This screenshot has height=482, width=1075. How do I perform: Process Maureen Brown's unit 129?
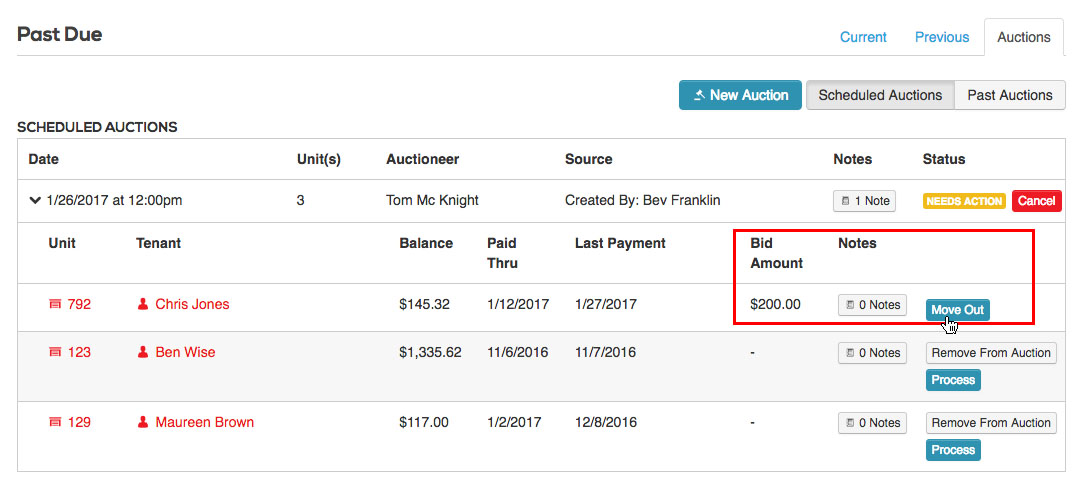pyautogui.click(x=953, y=450)
